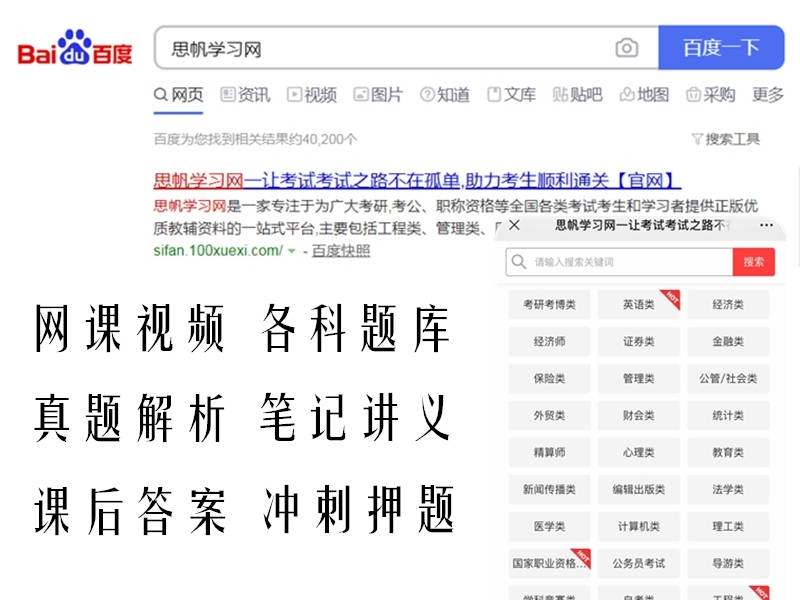Click the magnifier icon in the mobile search bar

pyautogui.click(x=519, y=262)
